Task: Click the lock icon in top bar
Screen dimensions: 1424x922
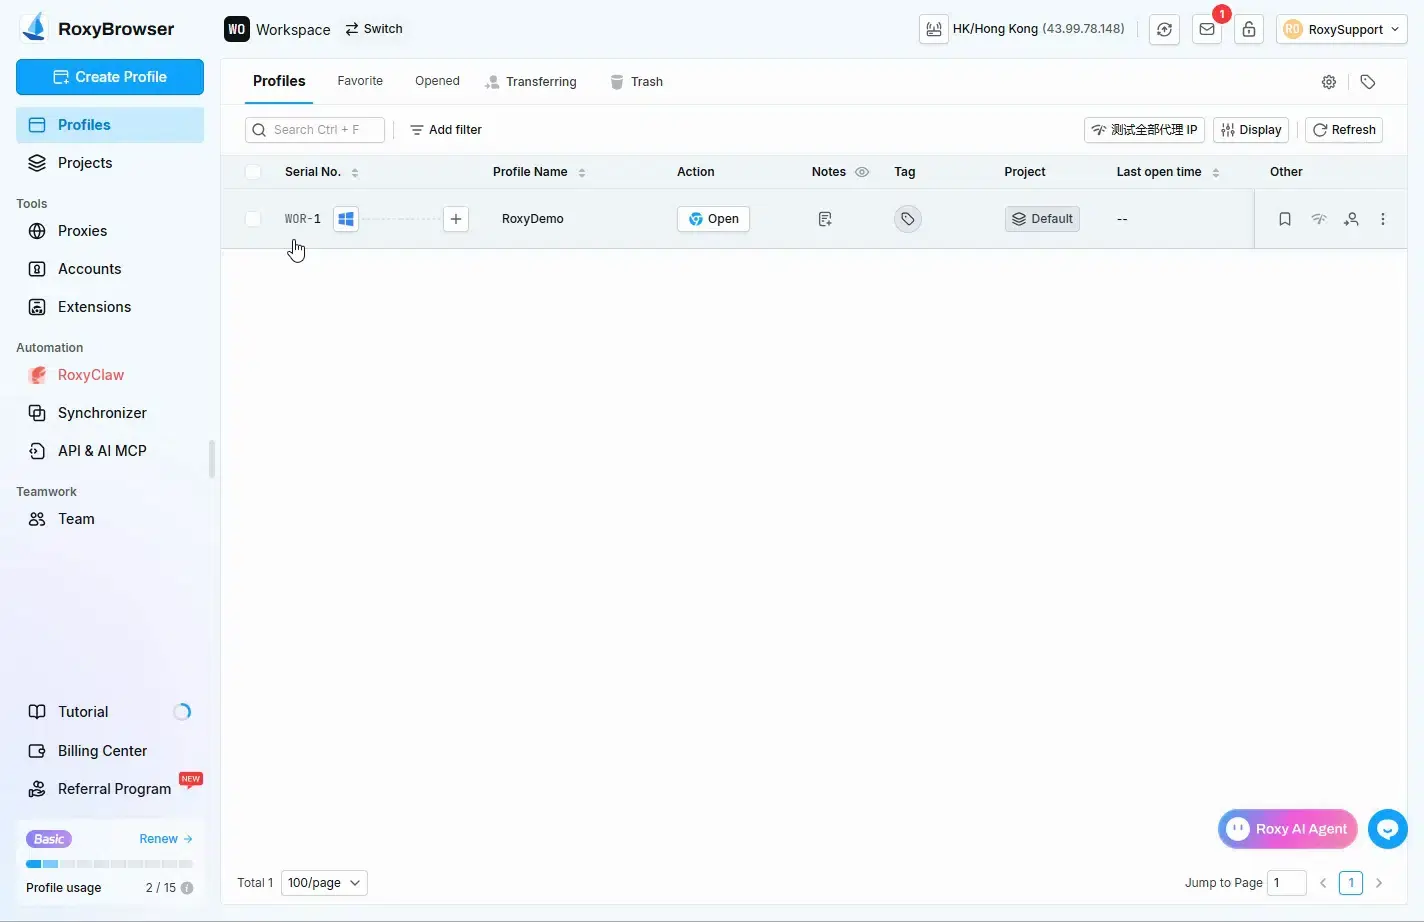Action: tap(1249, 29)
